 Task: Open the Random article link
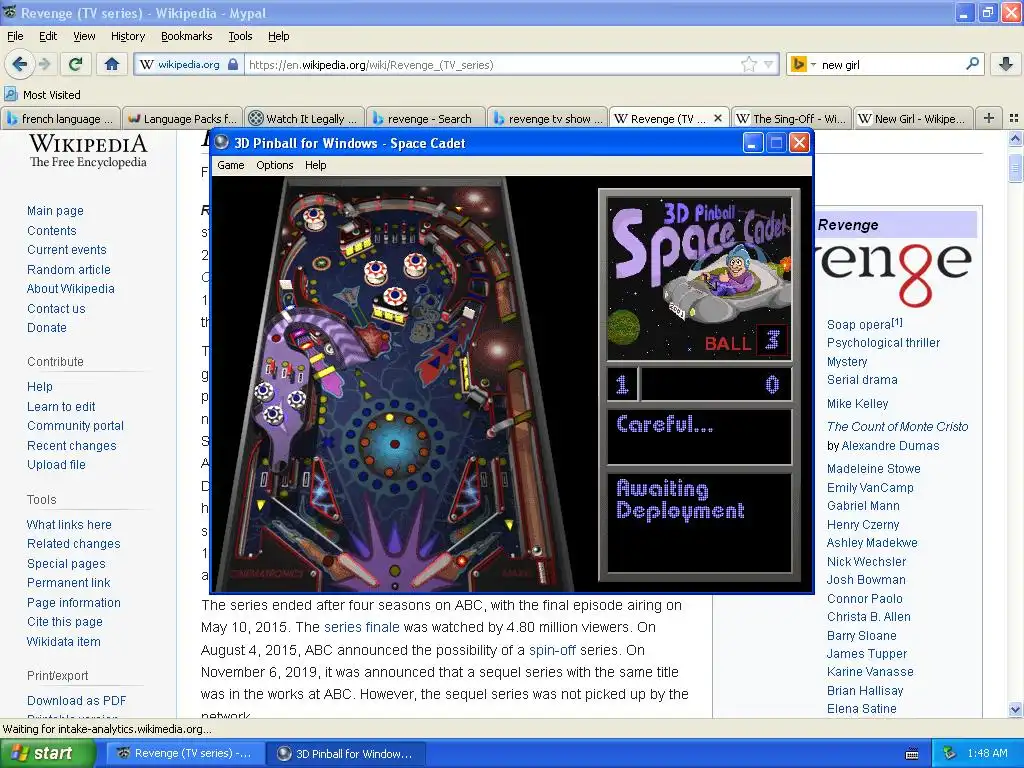pos(69,270)
